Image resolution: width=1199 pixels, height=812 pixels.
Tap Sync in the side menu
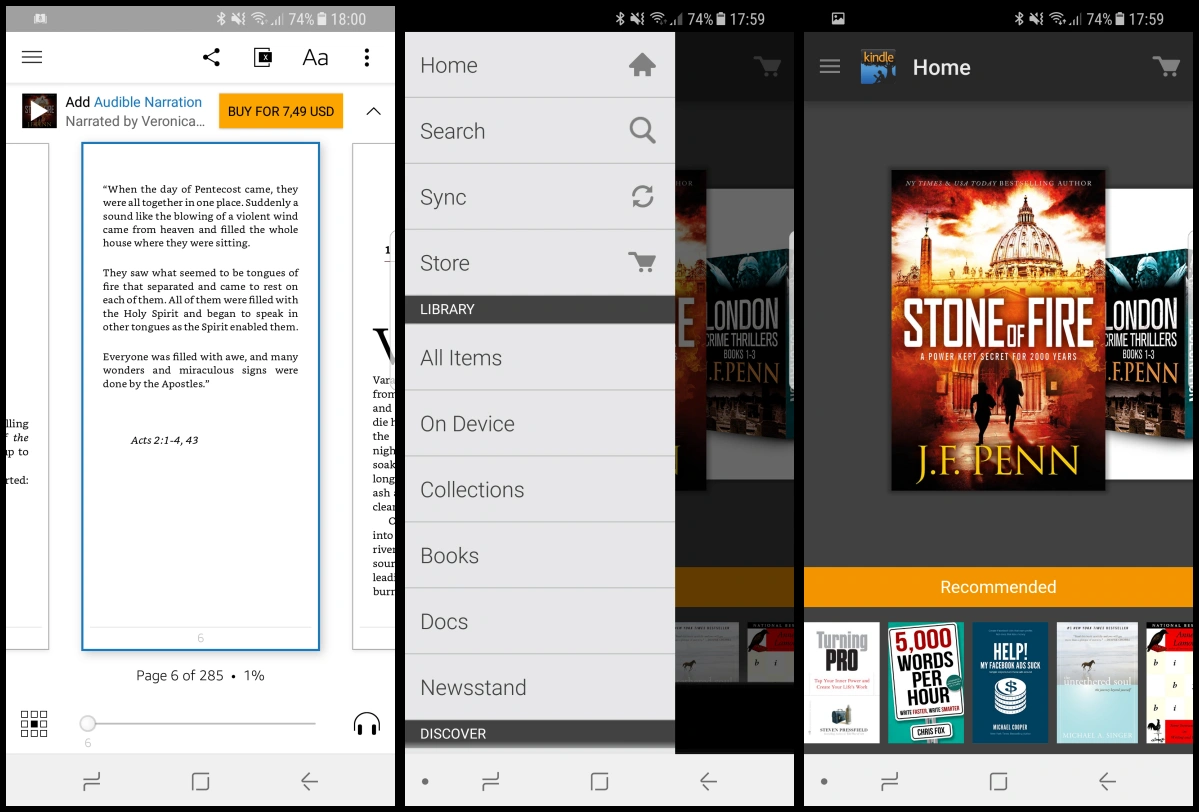tap(540, 197)
